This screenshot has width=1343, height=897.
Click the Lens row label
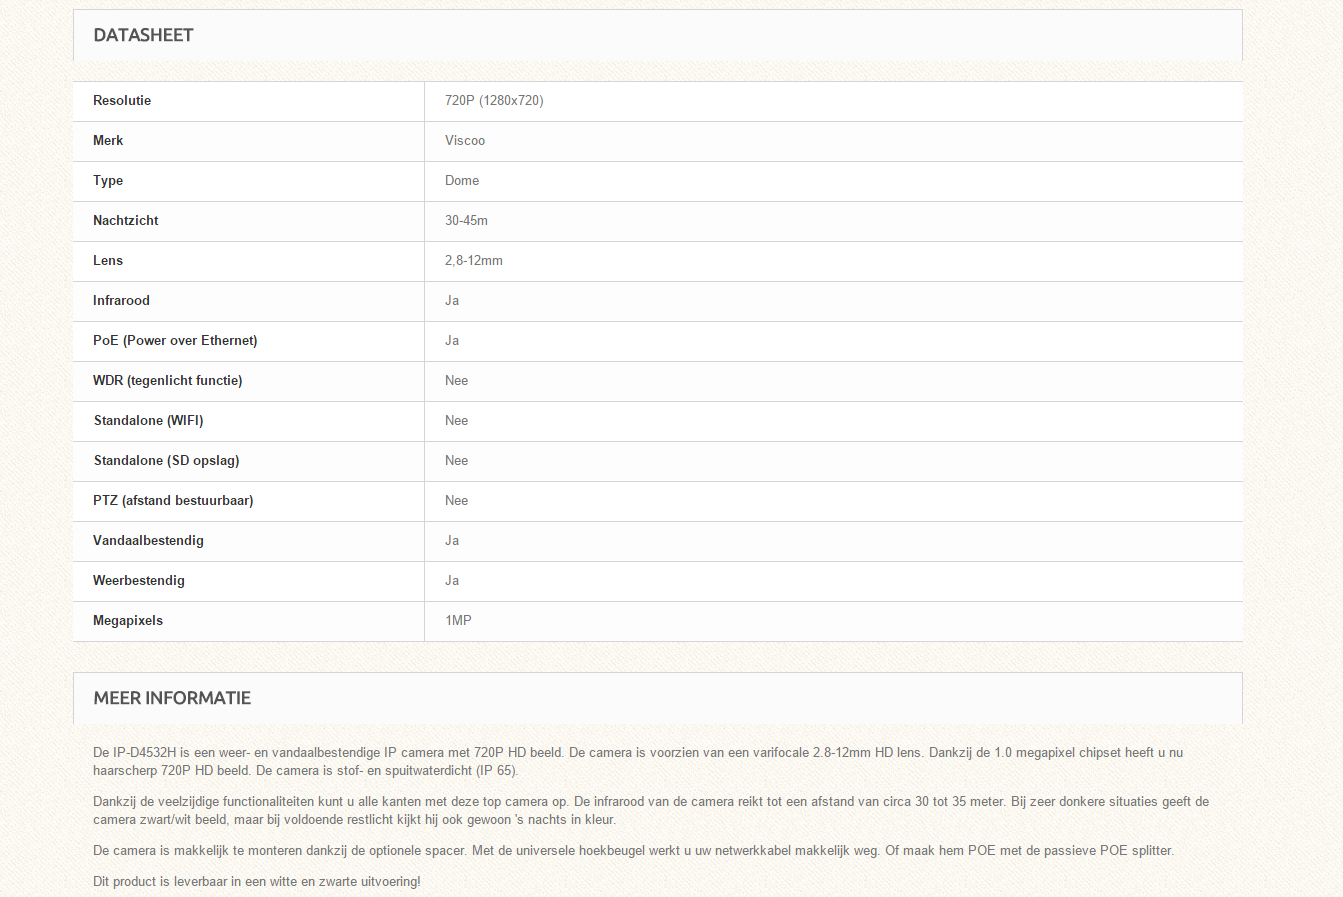click(108, 260)
